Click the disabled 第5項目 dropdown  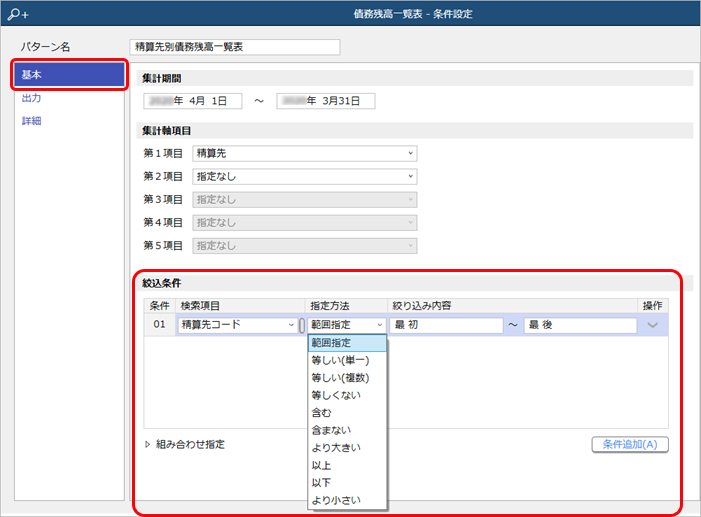tap(305, 246)
